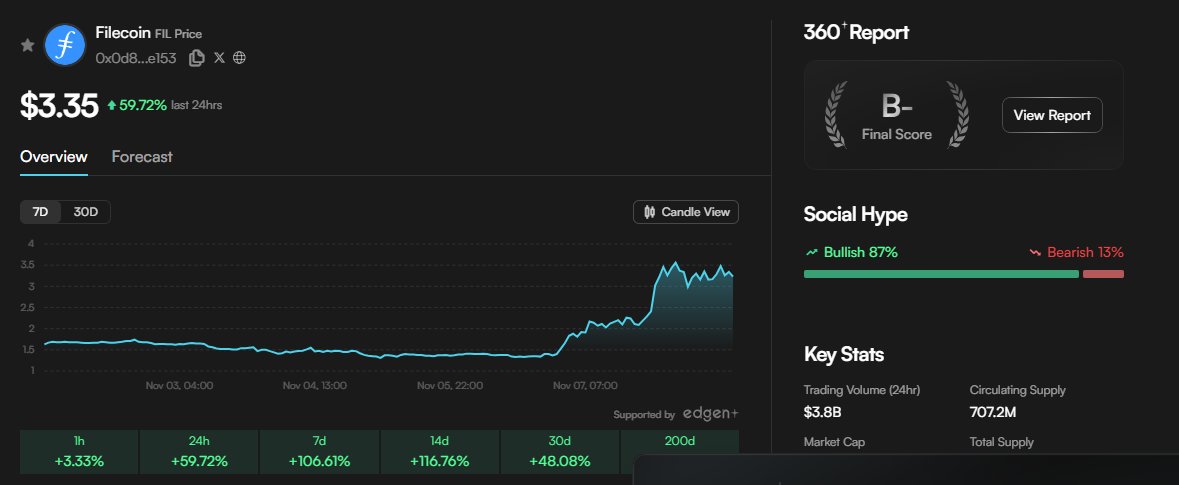Open the Filecoin website globe icon
Screen dimensions: 1179x485
click(239, 58)
